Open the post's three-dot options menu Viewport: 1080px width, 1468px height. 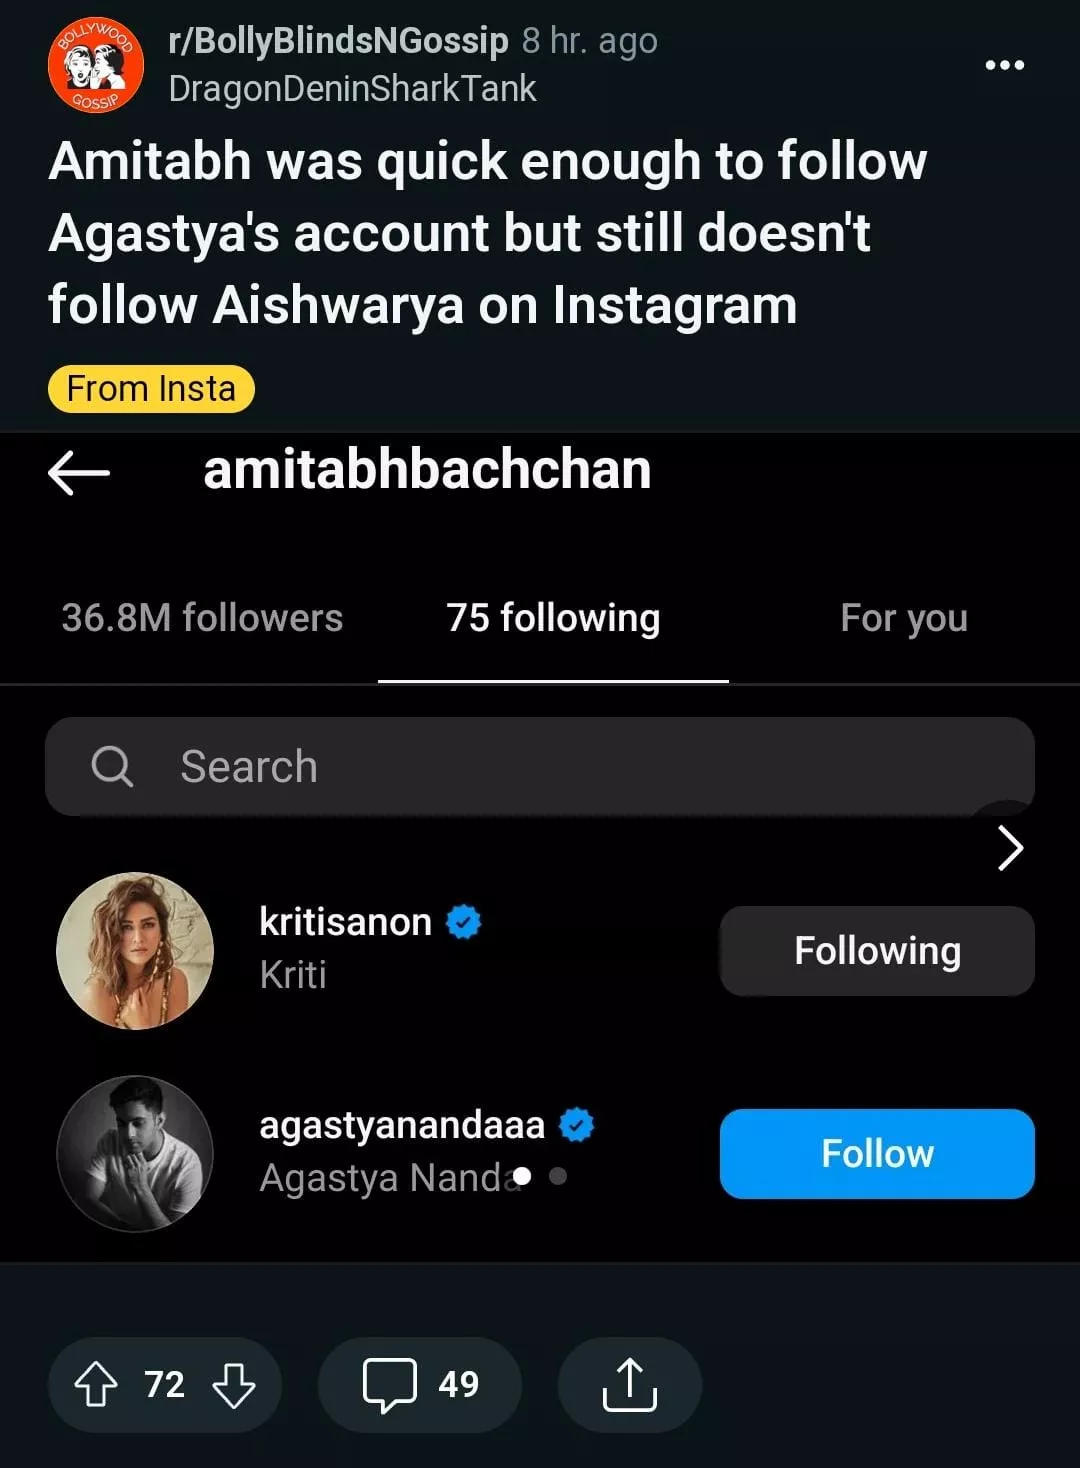pos(1004,65)
